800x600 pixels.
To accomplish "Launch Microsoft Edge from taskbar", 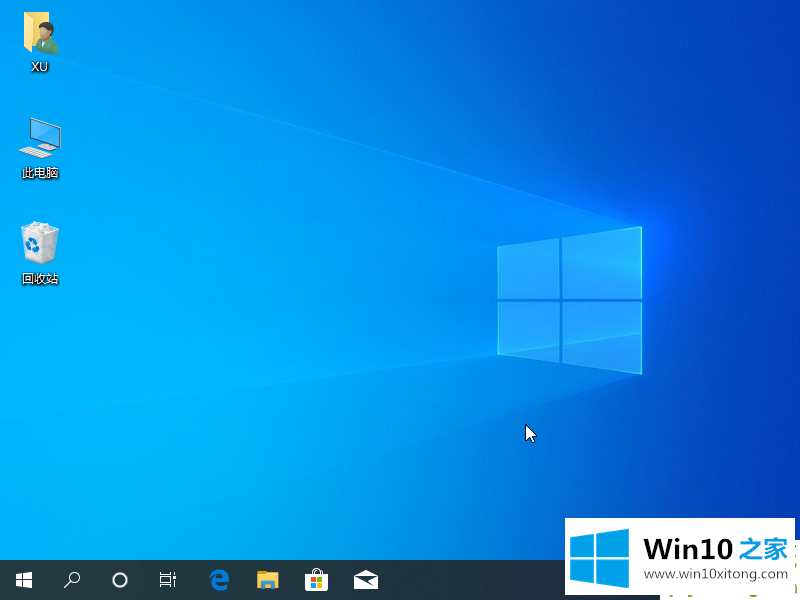I will point(219,580).
